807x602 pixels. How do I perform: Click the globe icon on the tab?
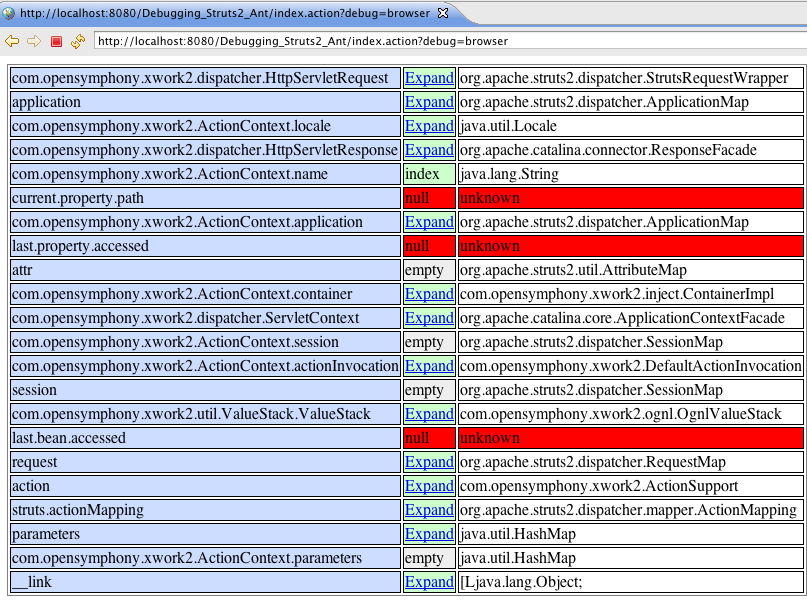[x=10, y=13]
